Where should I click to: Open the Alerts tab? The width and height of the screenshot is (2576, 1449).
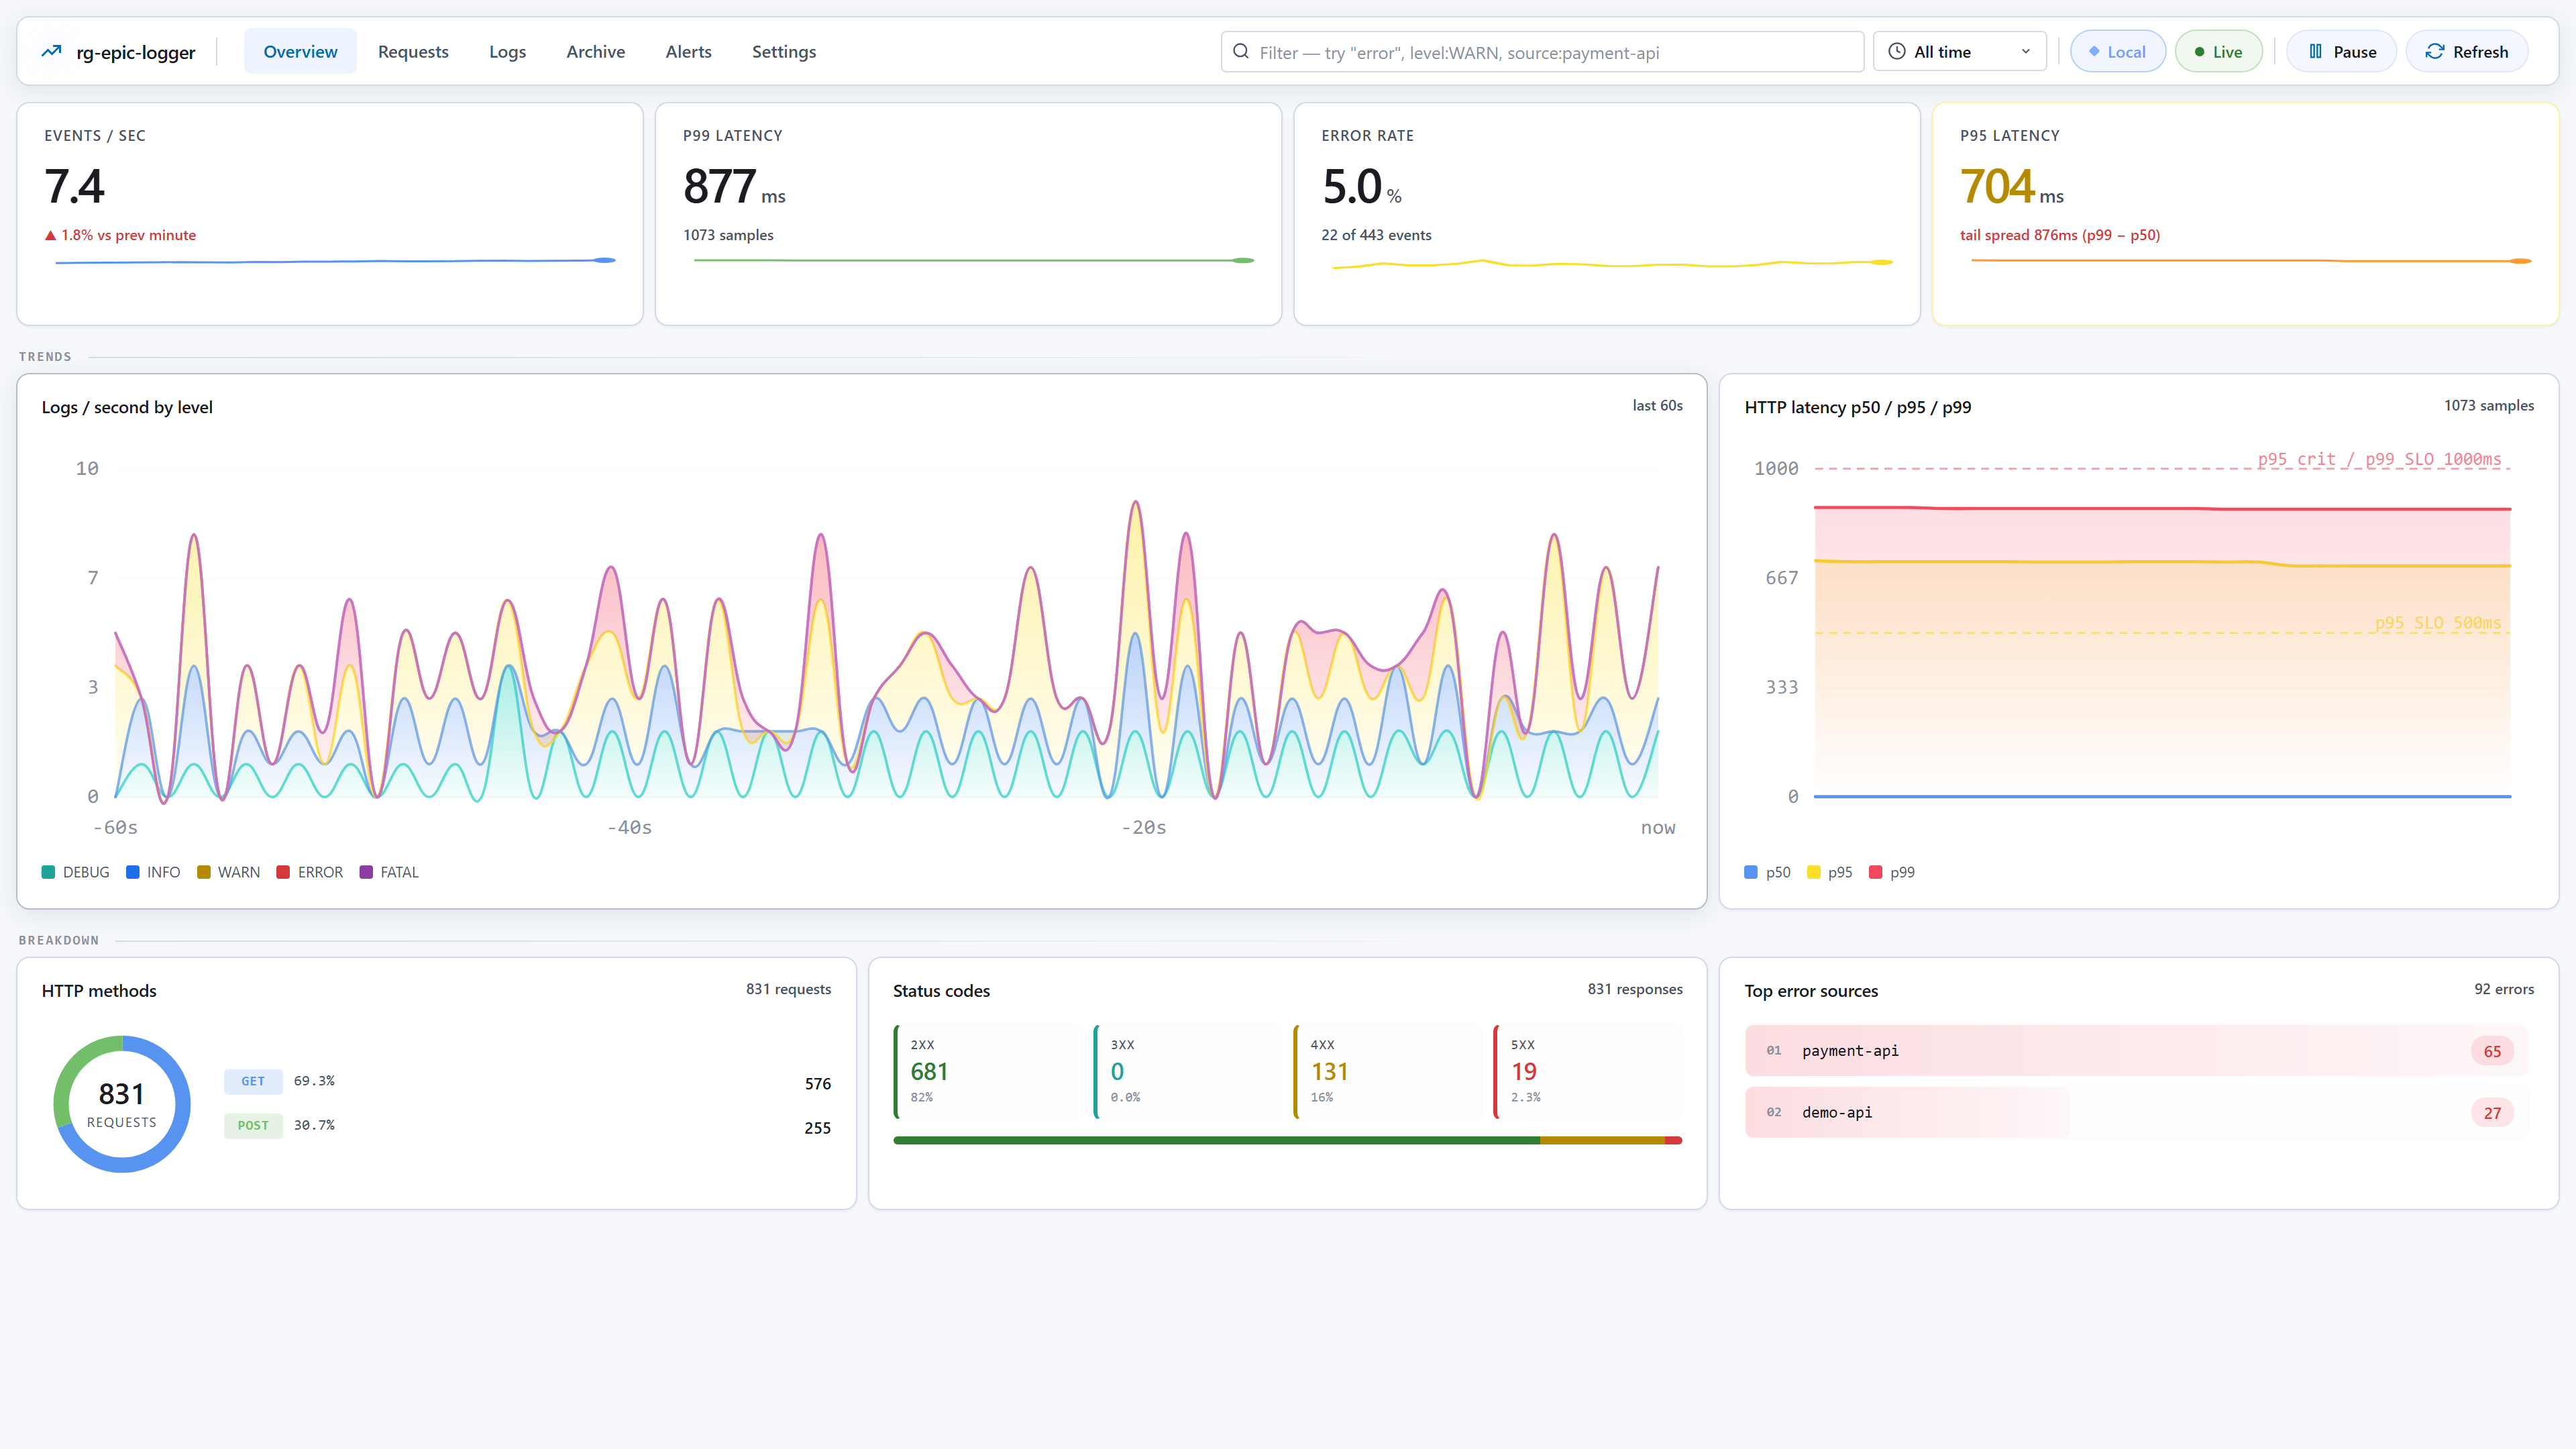(x=688, y=52)
